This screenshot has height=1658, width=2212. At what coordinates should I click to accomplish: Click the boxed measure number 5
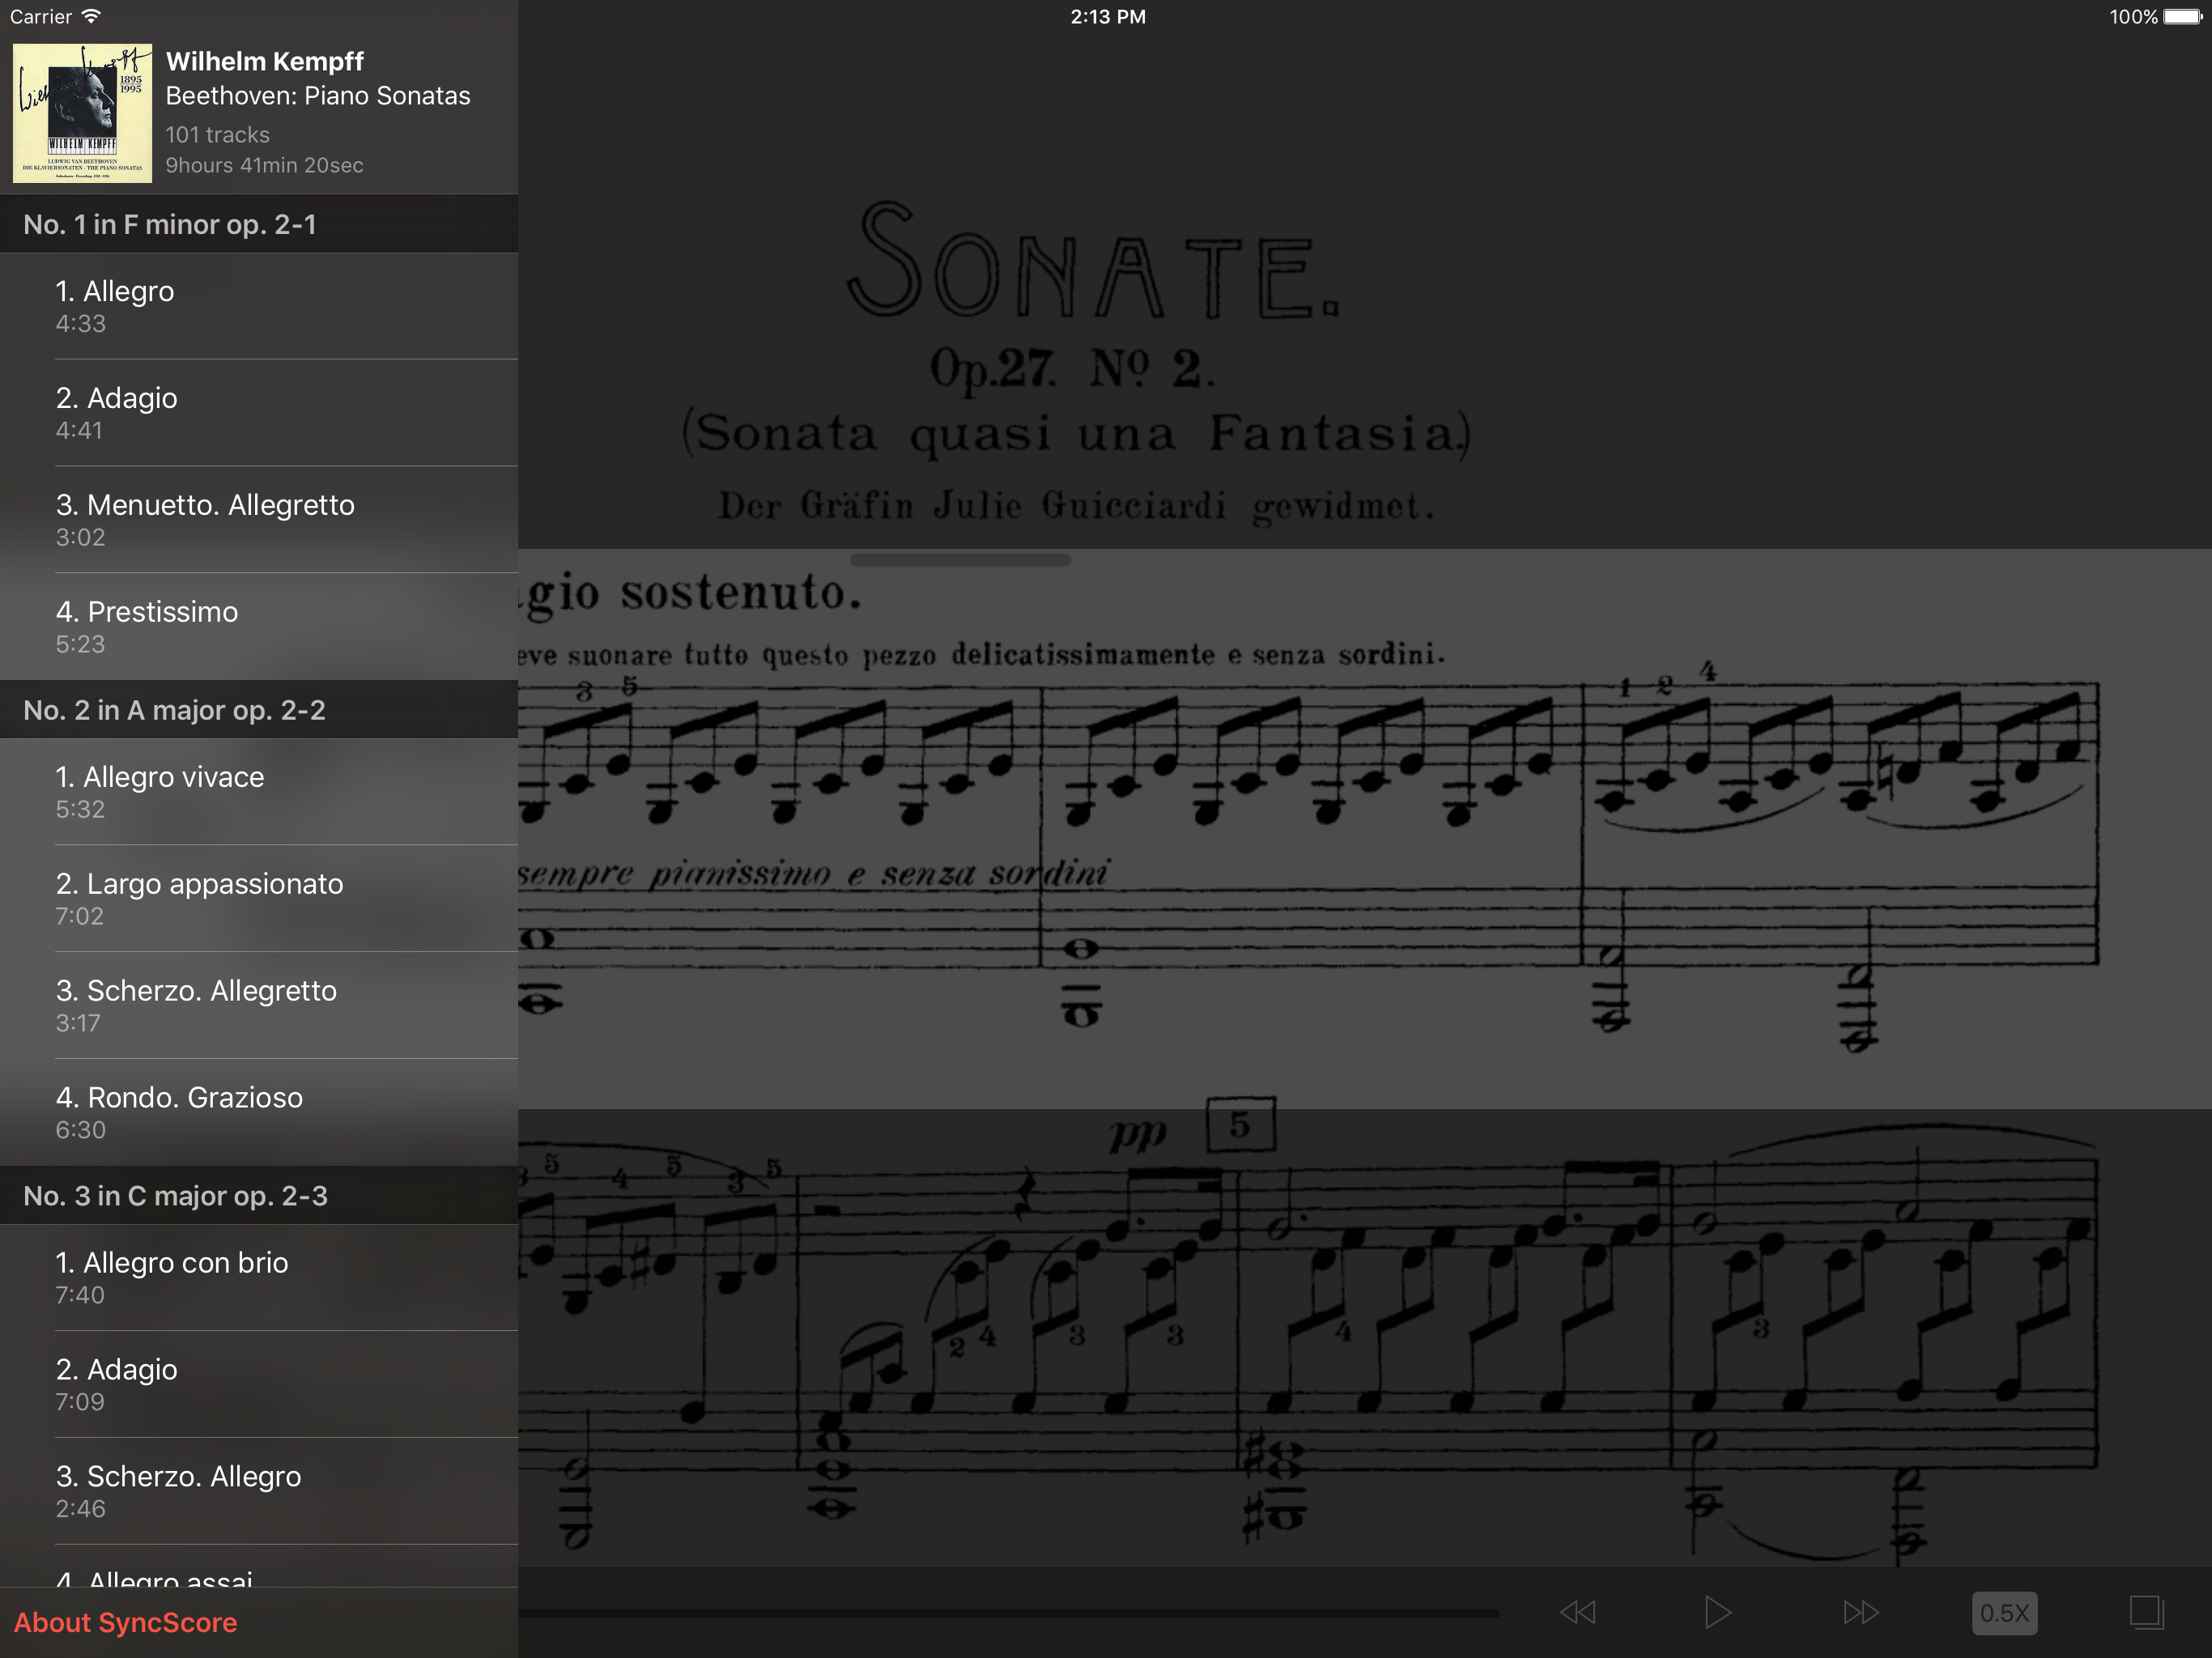[1239, 1125]
